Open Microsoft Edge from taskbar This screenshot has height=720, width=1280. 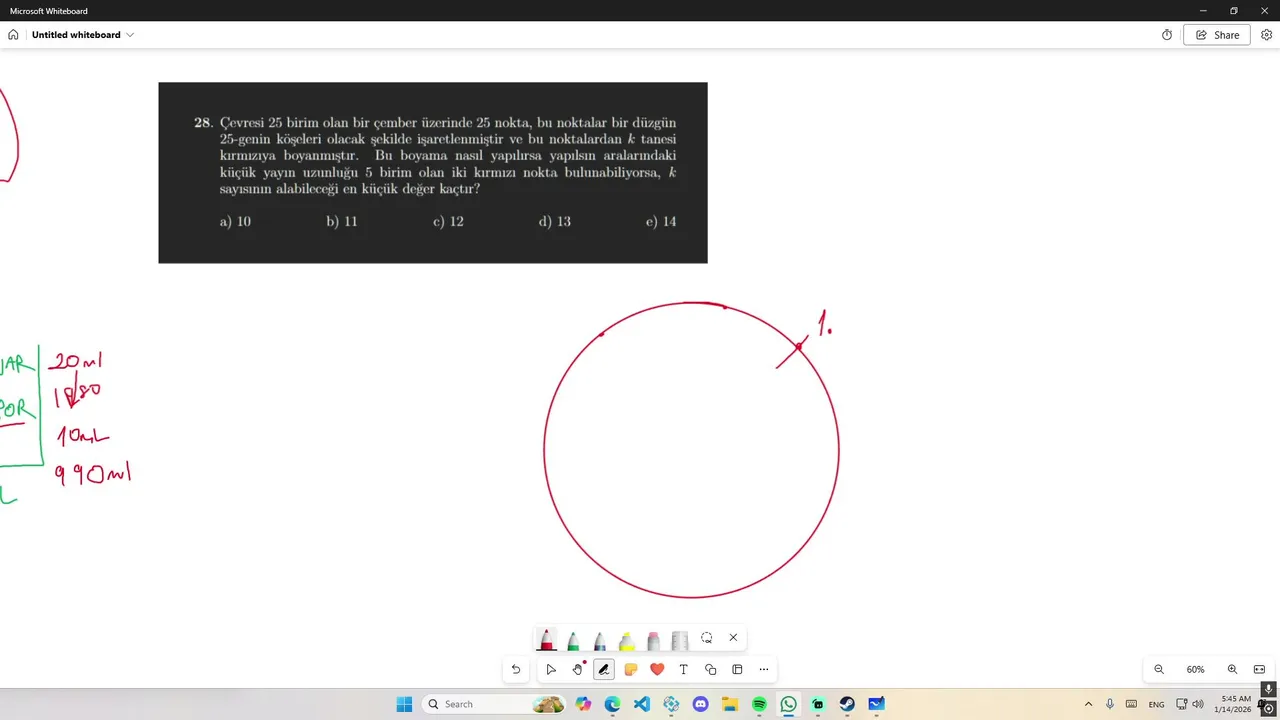612,704
